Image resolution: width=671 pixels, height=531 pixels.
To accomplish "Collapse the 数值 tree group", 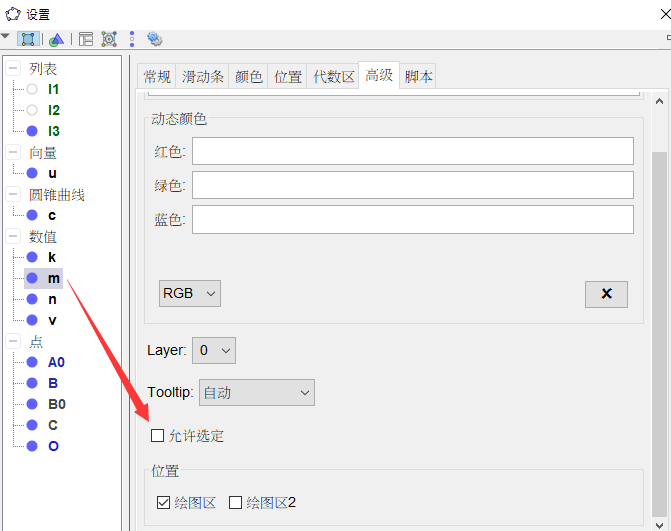I will [13, 236].
